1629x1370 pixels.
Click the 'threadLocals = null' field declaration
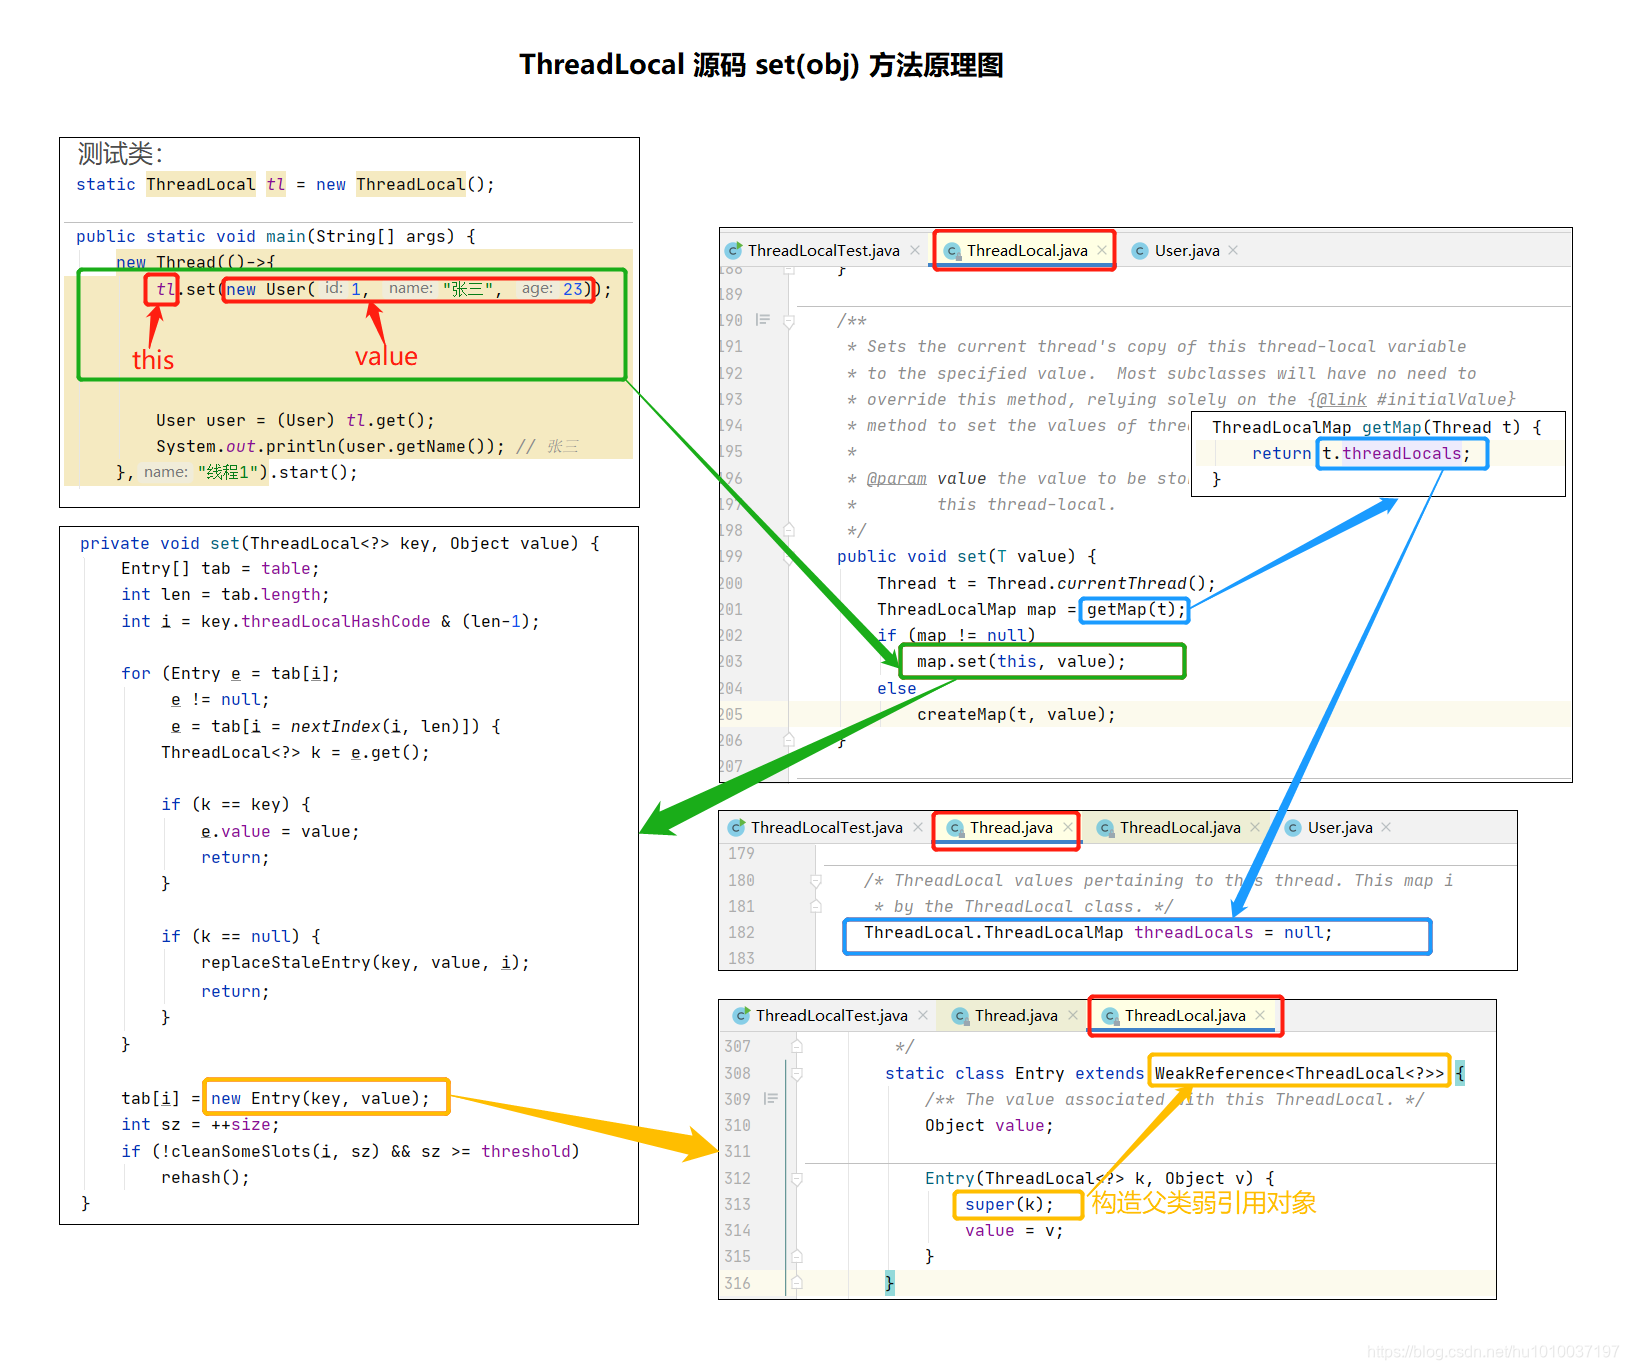1232,932
